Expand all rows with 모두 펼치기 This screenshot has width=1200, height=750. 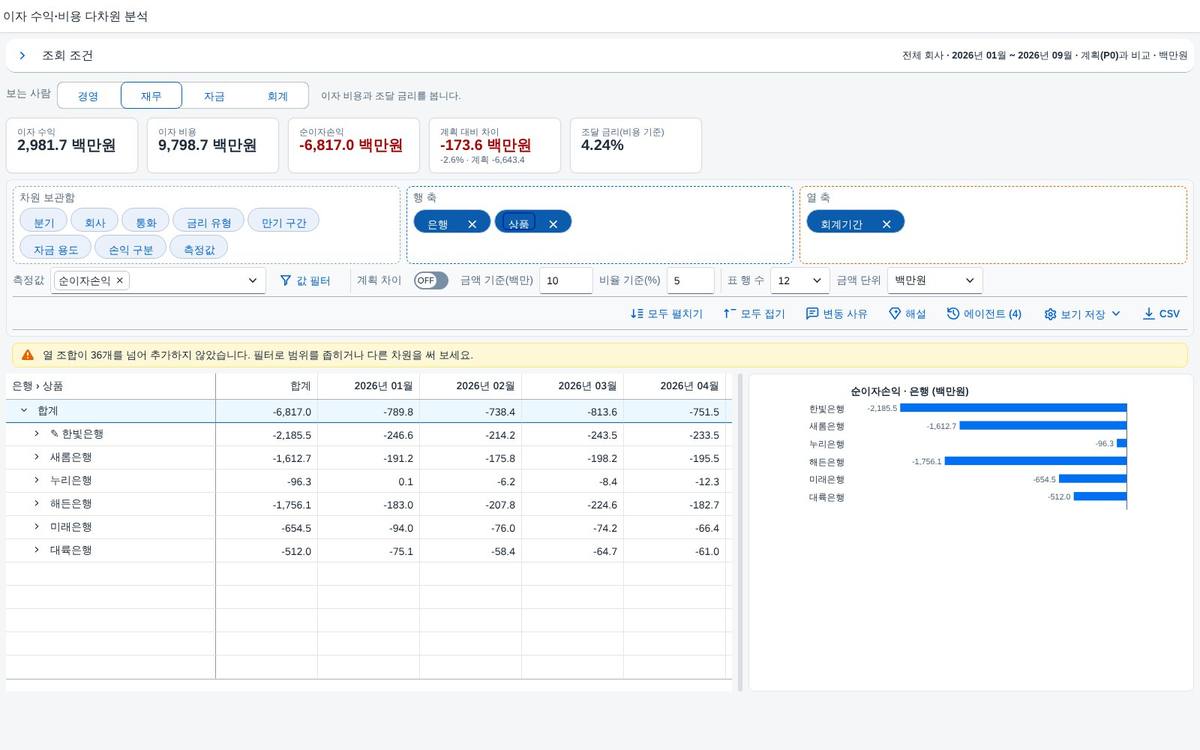coord(667,314)
